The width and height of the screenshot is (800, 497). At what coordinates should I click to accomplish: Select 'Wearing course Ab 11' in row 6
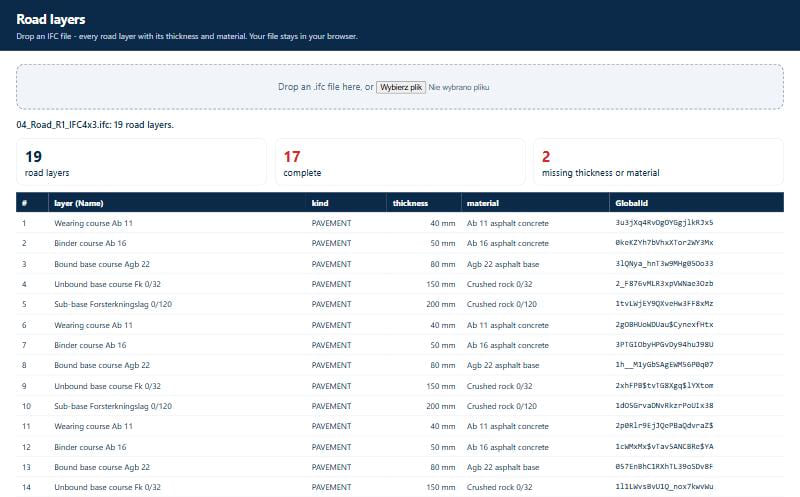(93, 325)
